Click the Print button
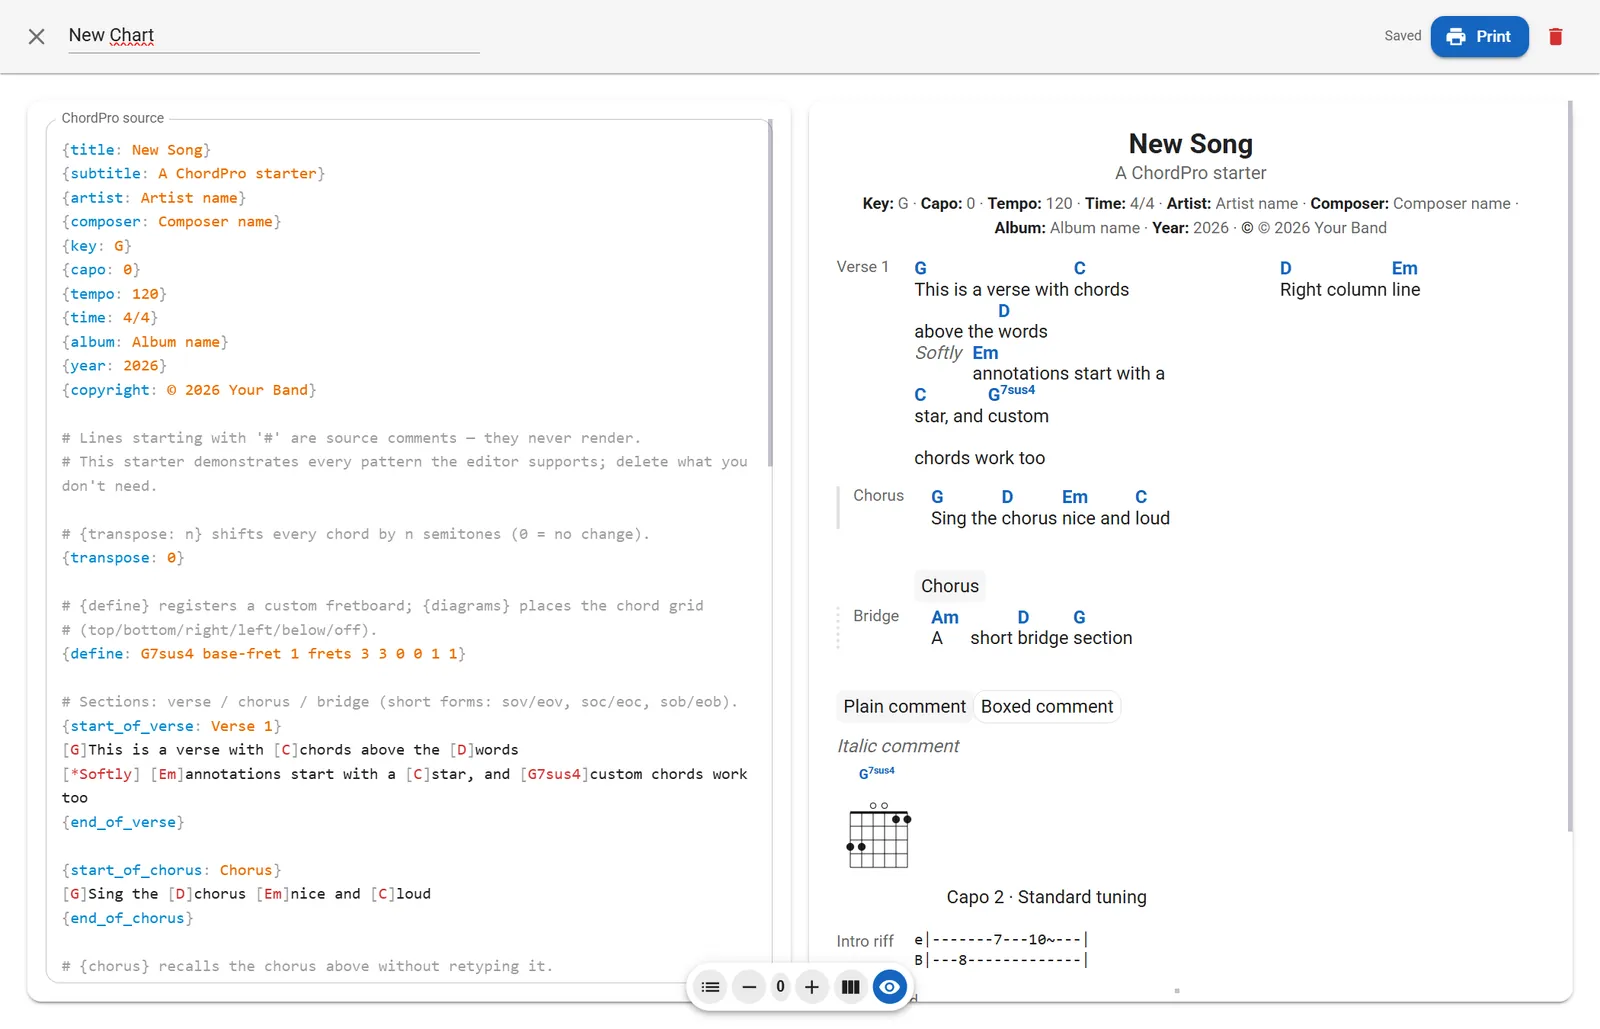The width and height of the screenshot is (1600, 1029). (x=1479, y=37)
